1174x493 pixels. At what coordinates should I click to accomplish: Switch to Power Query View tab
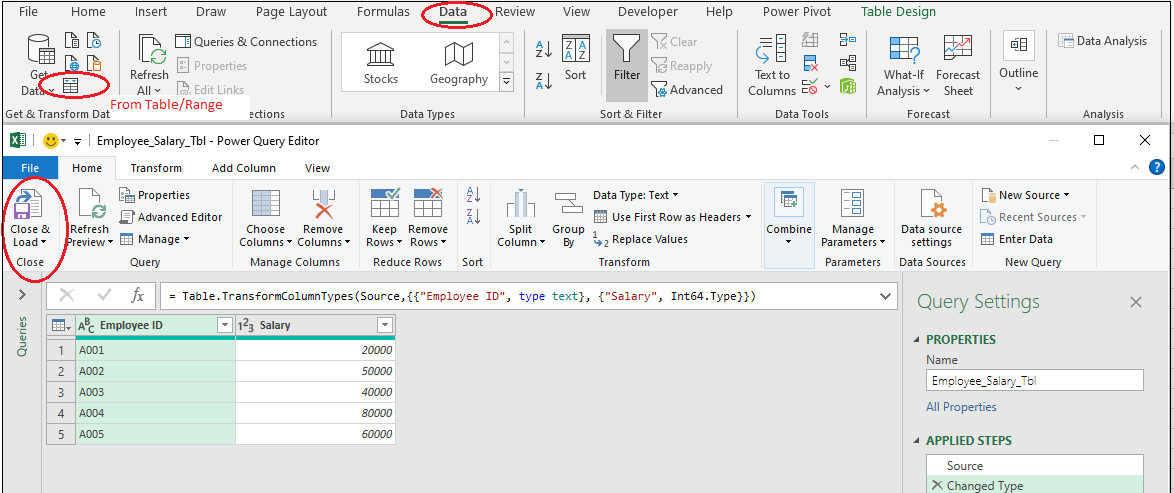pos(317,168)
